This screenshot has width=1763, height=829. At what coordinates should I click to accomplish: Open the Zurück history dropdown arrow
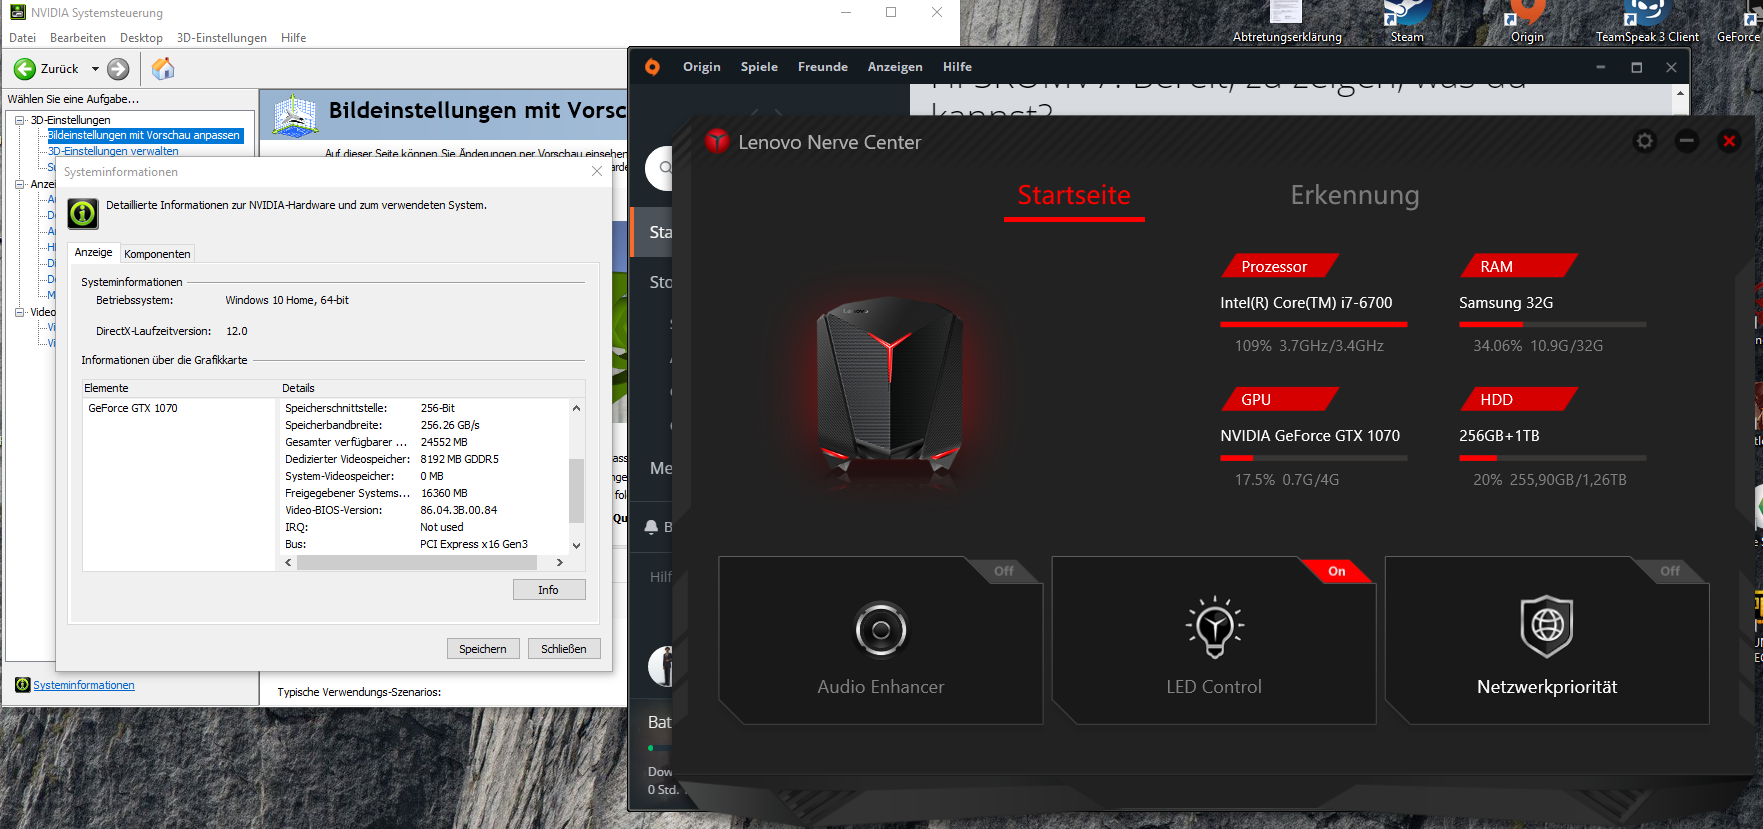(x=96, y=69)
